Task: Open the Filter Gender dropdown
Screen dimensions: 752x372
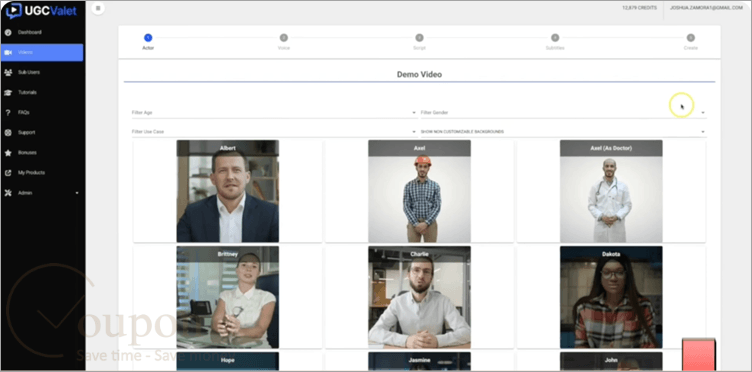Action: tap(563, 113)
